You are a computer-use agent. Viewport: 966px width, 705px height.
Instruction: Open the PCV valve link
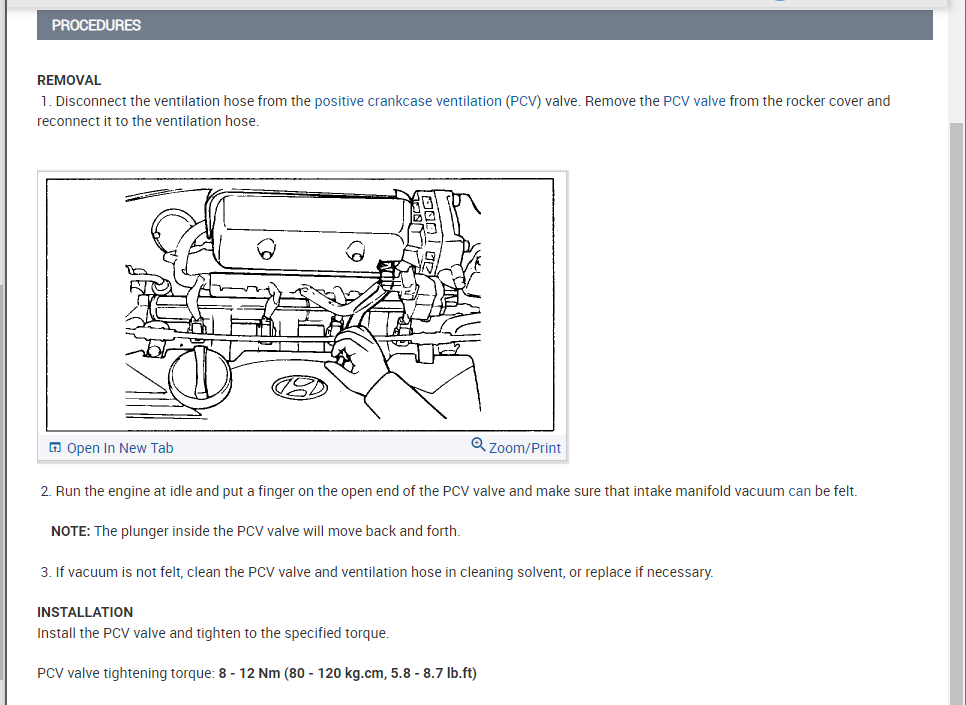pyautogui.click(x=694, y=101)
